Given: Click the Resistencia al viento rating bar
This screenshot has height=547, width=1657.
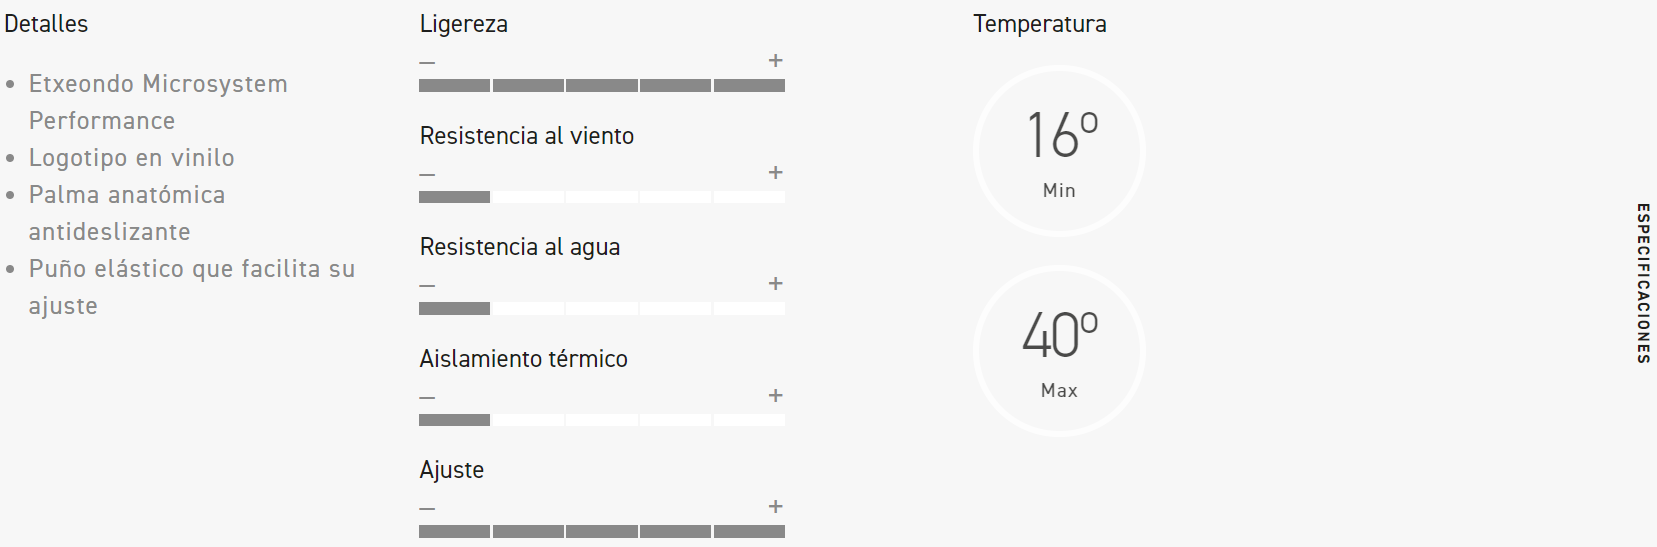Looking at the screenshot, I should click(x=602, y=197).
